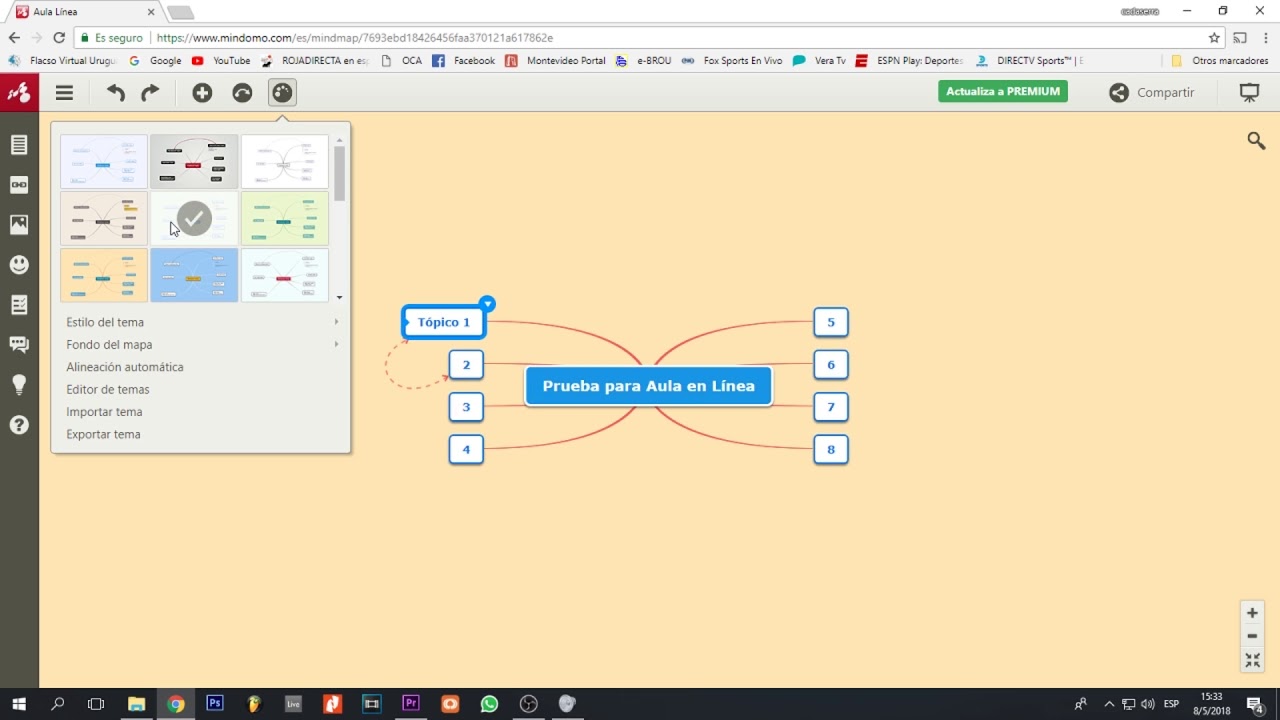Open Premiere Pro from the taskbar

point(410,704)
